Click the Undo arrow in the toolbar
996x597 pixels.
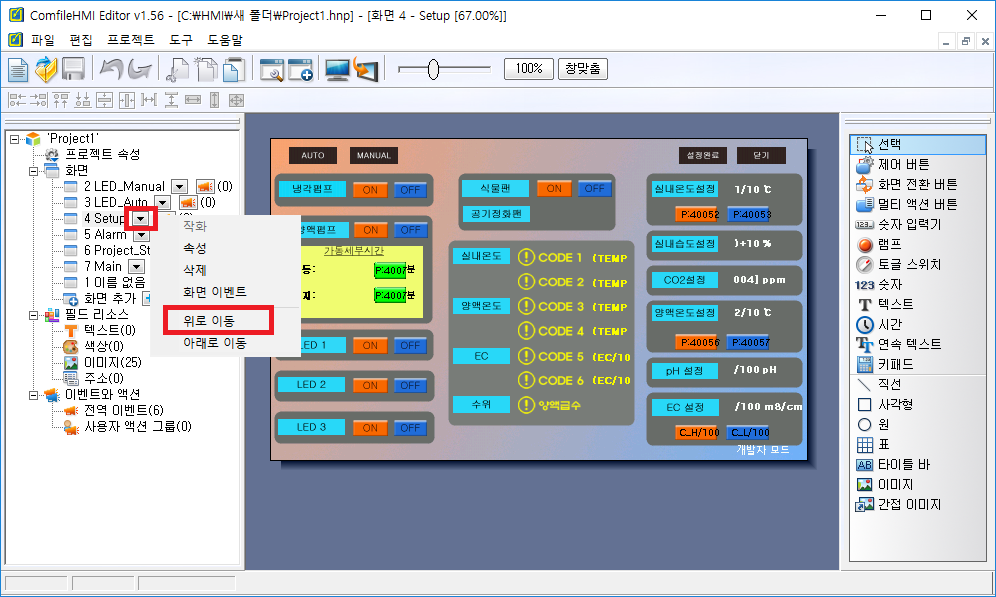click(x=111, y=69)
